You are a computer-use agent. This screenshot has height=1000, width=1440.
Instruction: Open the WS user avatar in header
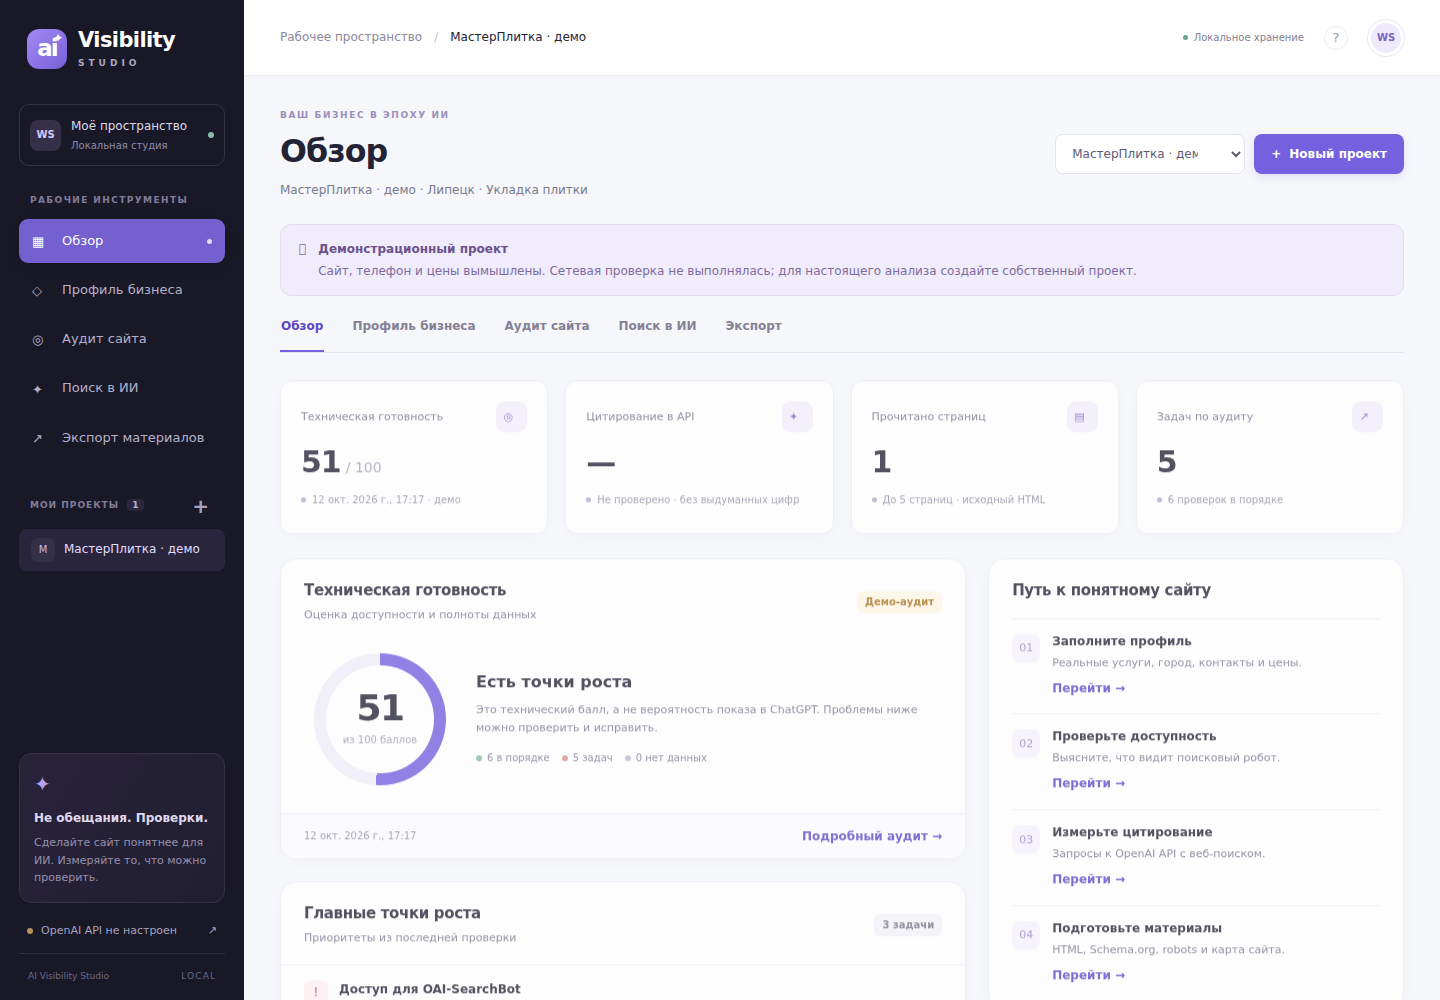[x=1386, y=38]
